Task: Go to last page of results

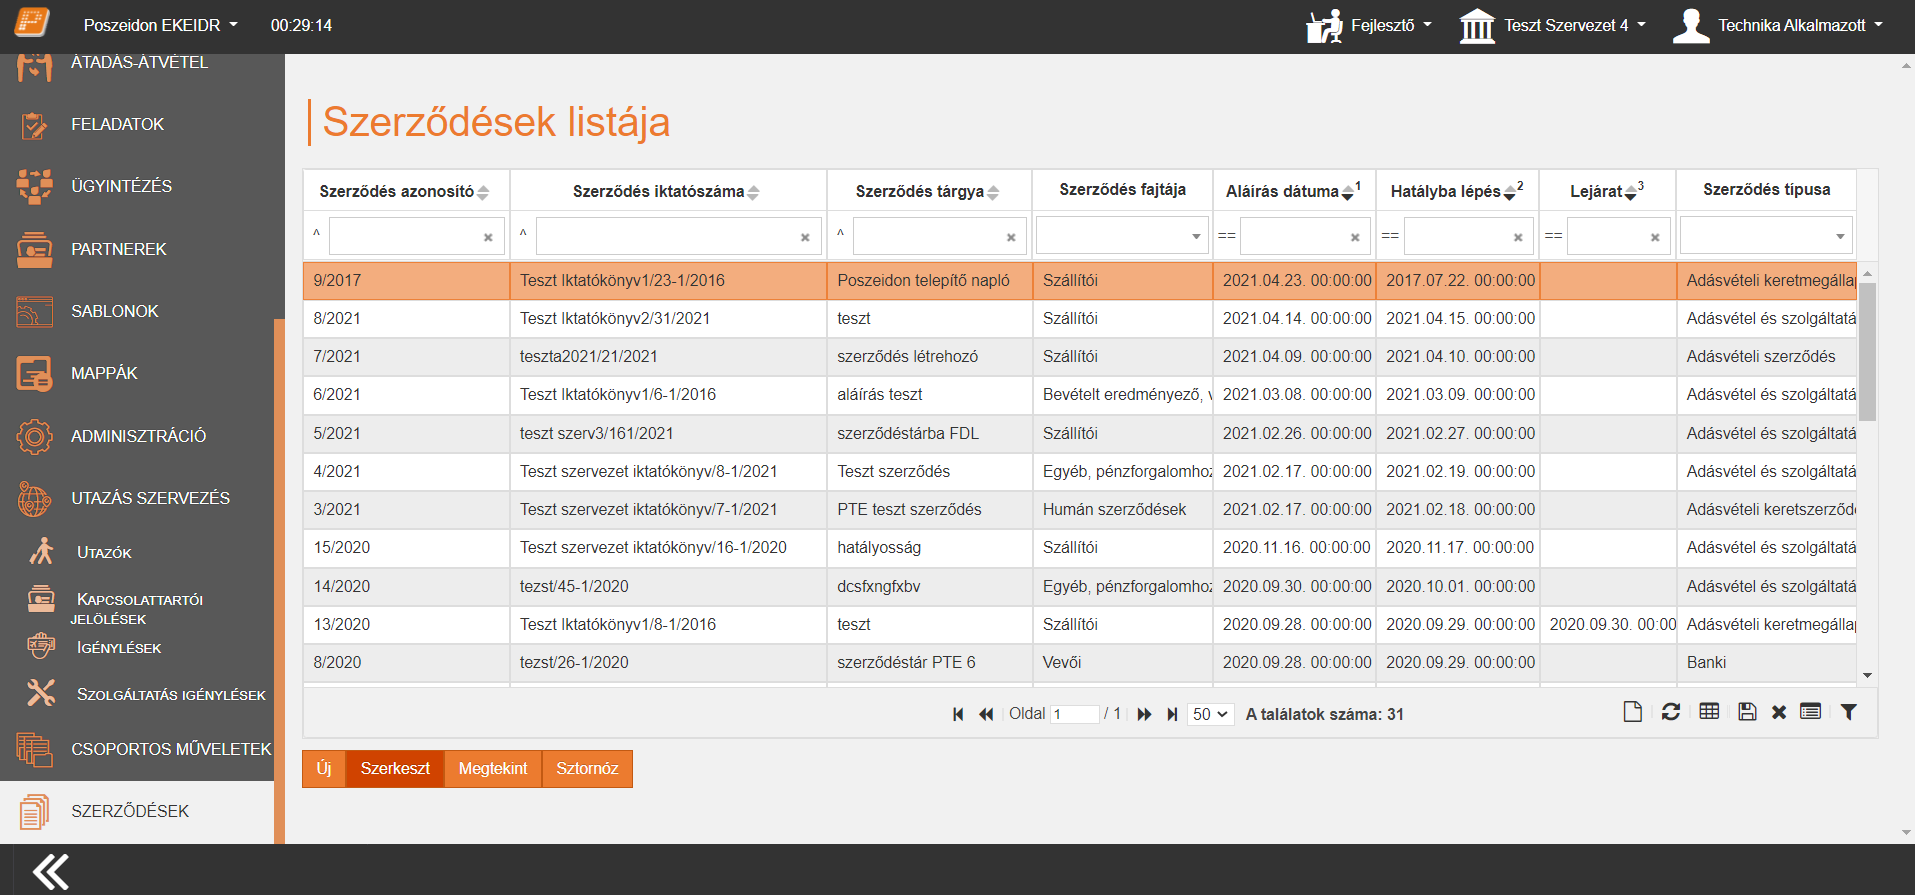Action: point(1172,714)
